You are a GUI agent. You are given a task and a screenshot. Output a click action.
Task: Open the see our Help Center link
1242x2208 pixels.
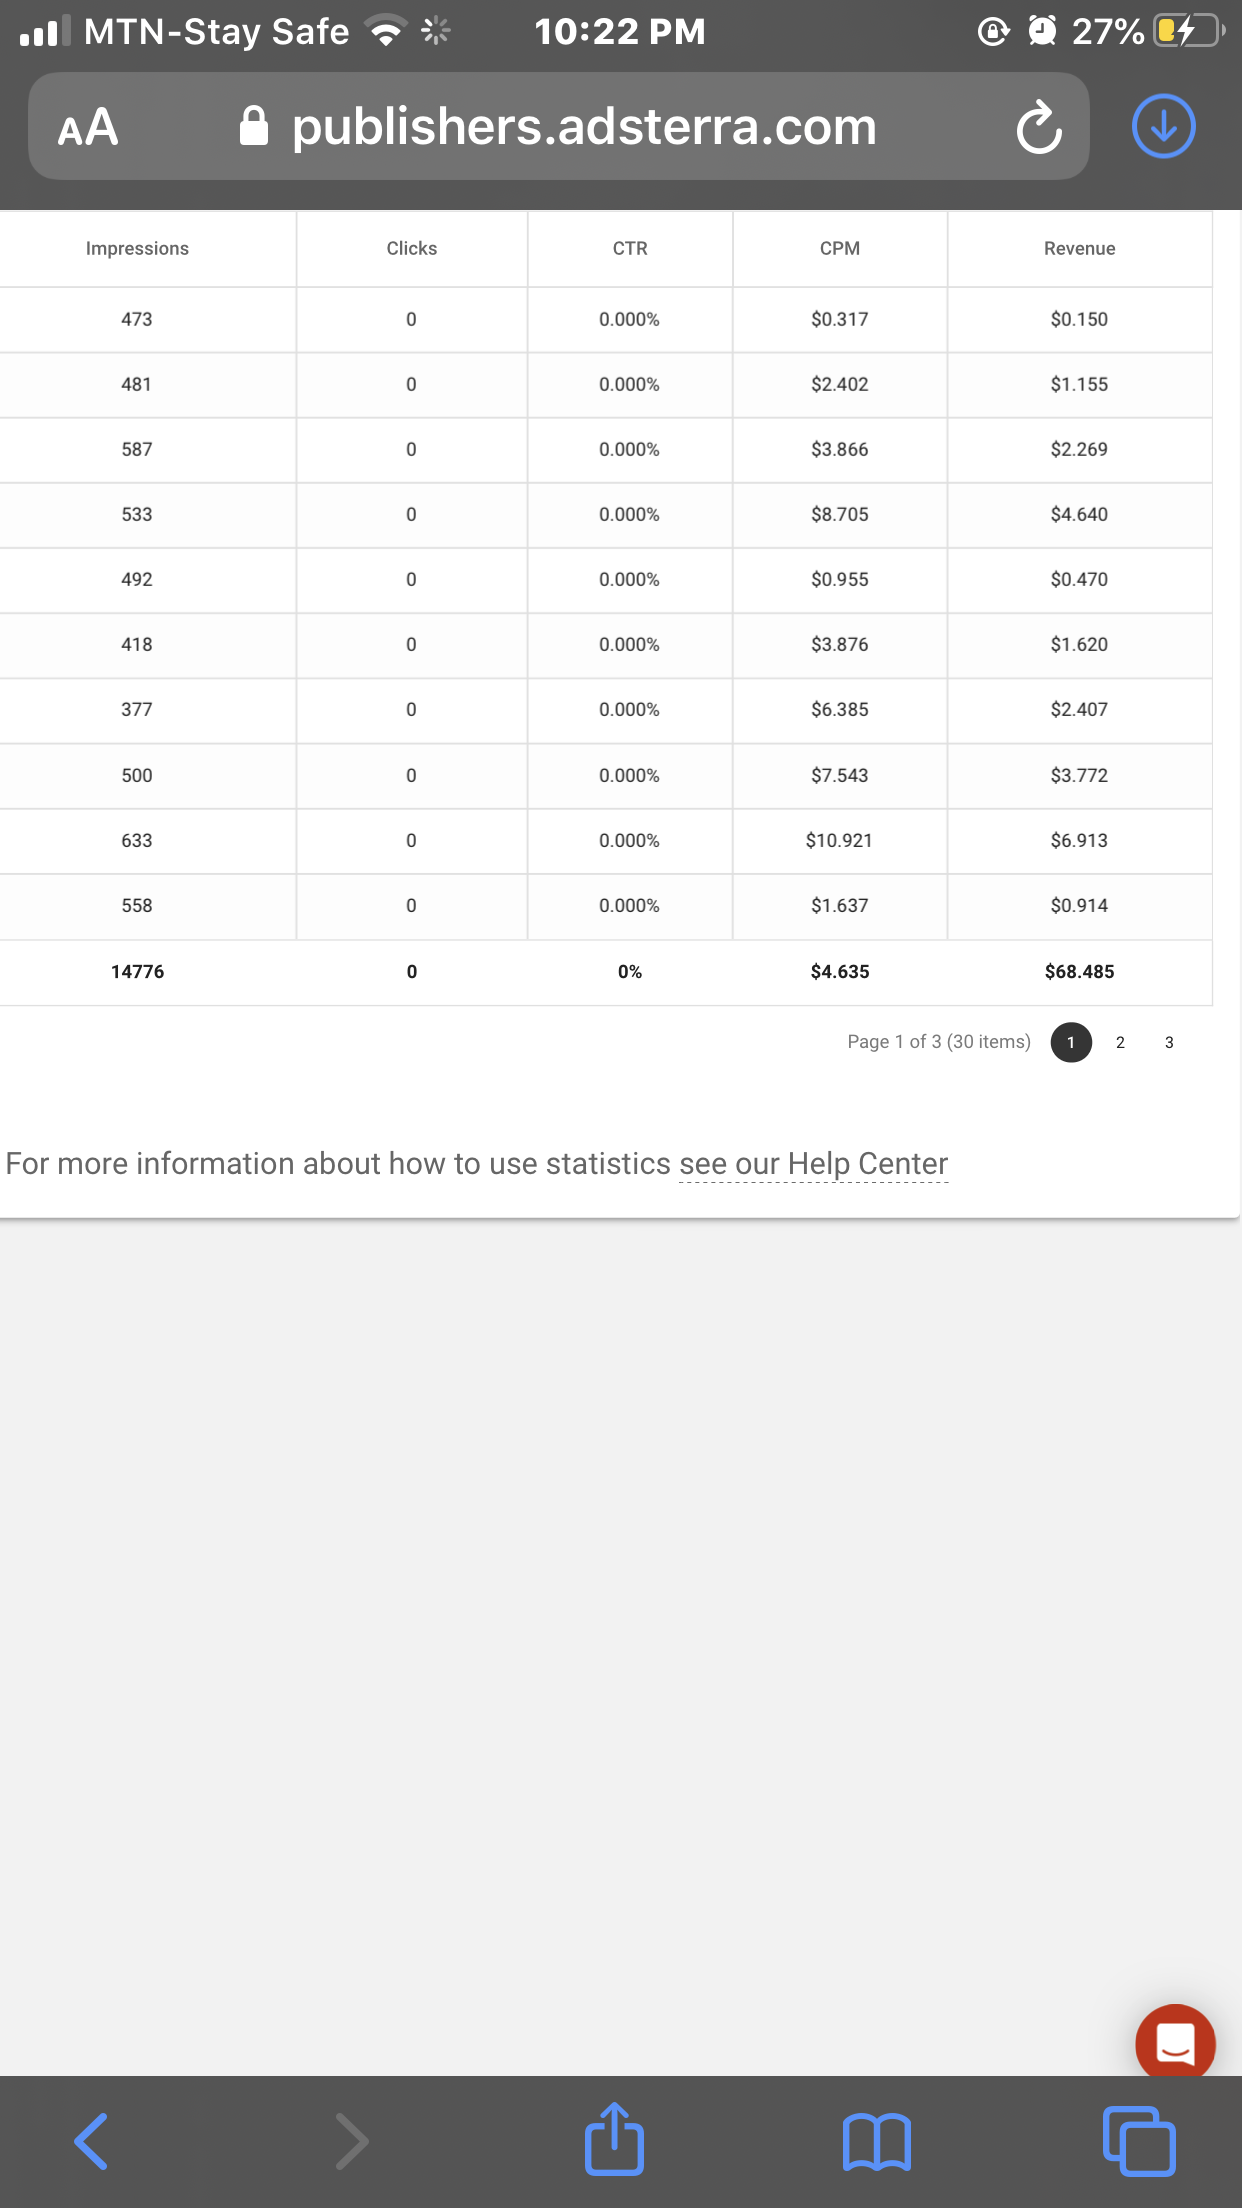click(x=813, y=1164)
